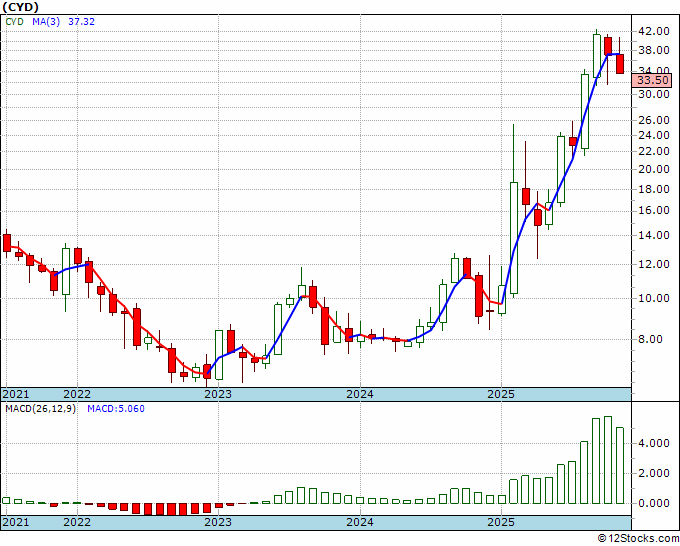Screen dimensions: 680x546
Task: Click the 10.00 price axis label
Action: coord(654,298)
